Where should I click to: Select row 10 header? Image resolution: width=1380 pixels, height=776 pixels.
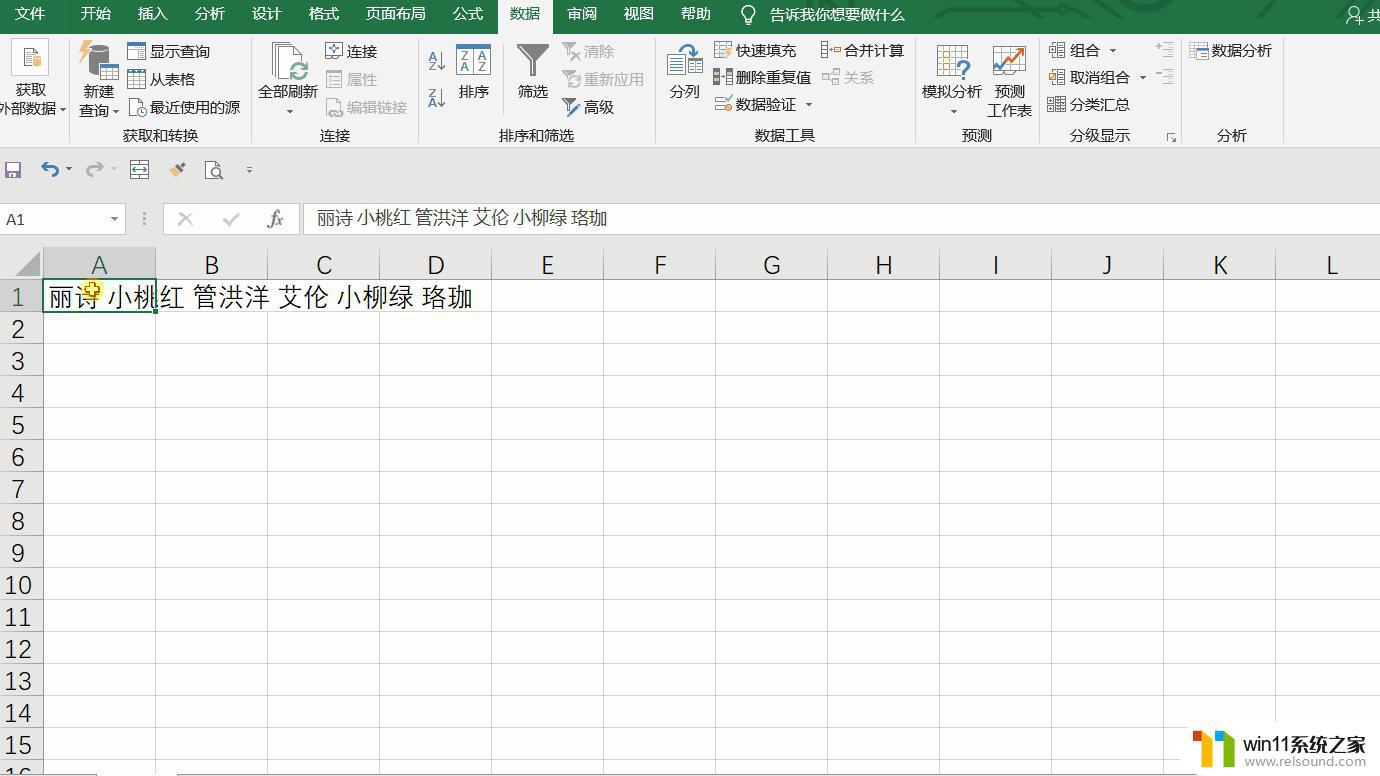pyautogui.click(x=21, y=584)
